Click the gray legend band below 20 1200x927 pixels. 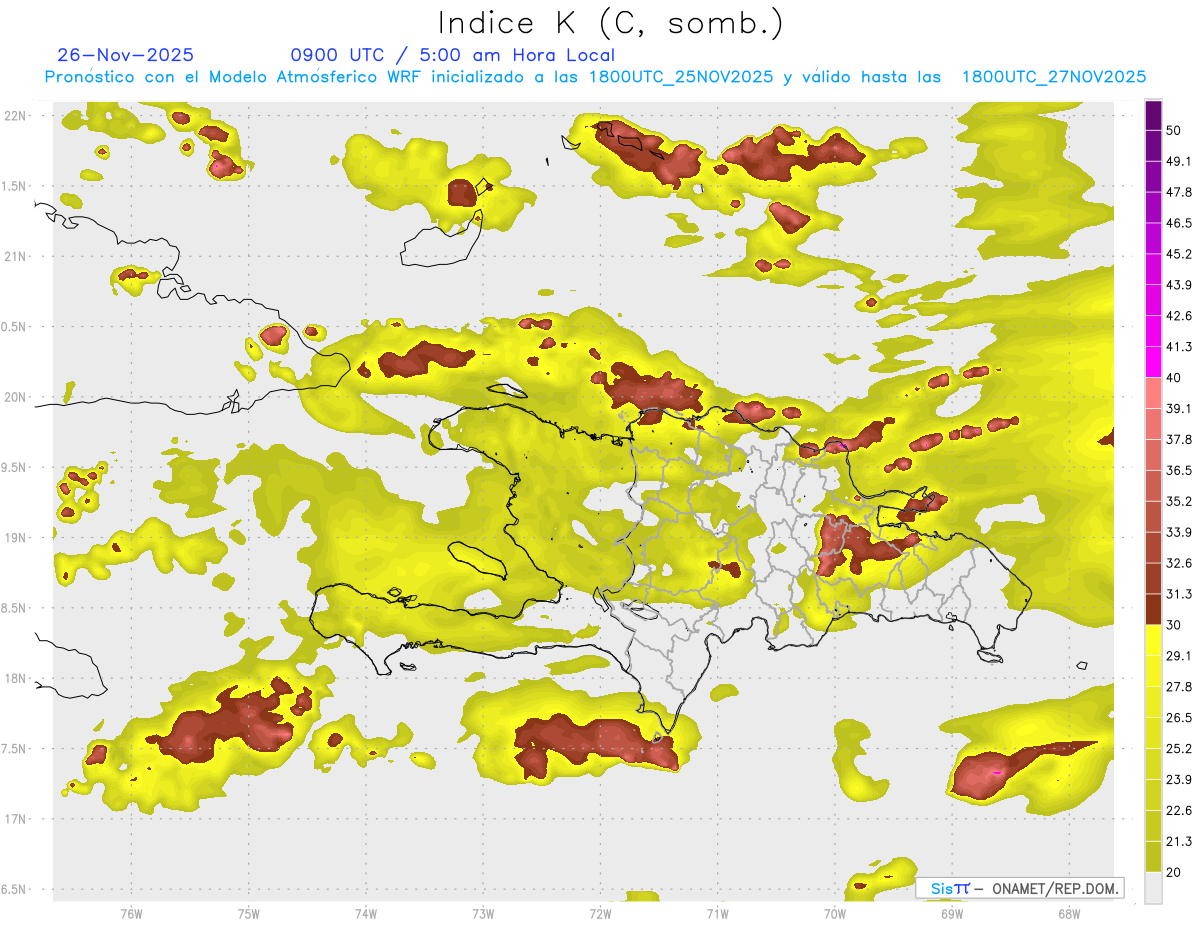(x=1153, y=888)
